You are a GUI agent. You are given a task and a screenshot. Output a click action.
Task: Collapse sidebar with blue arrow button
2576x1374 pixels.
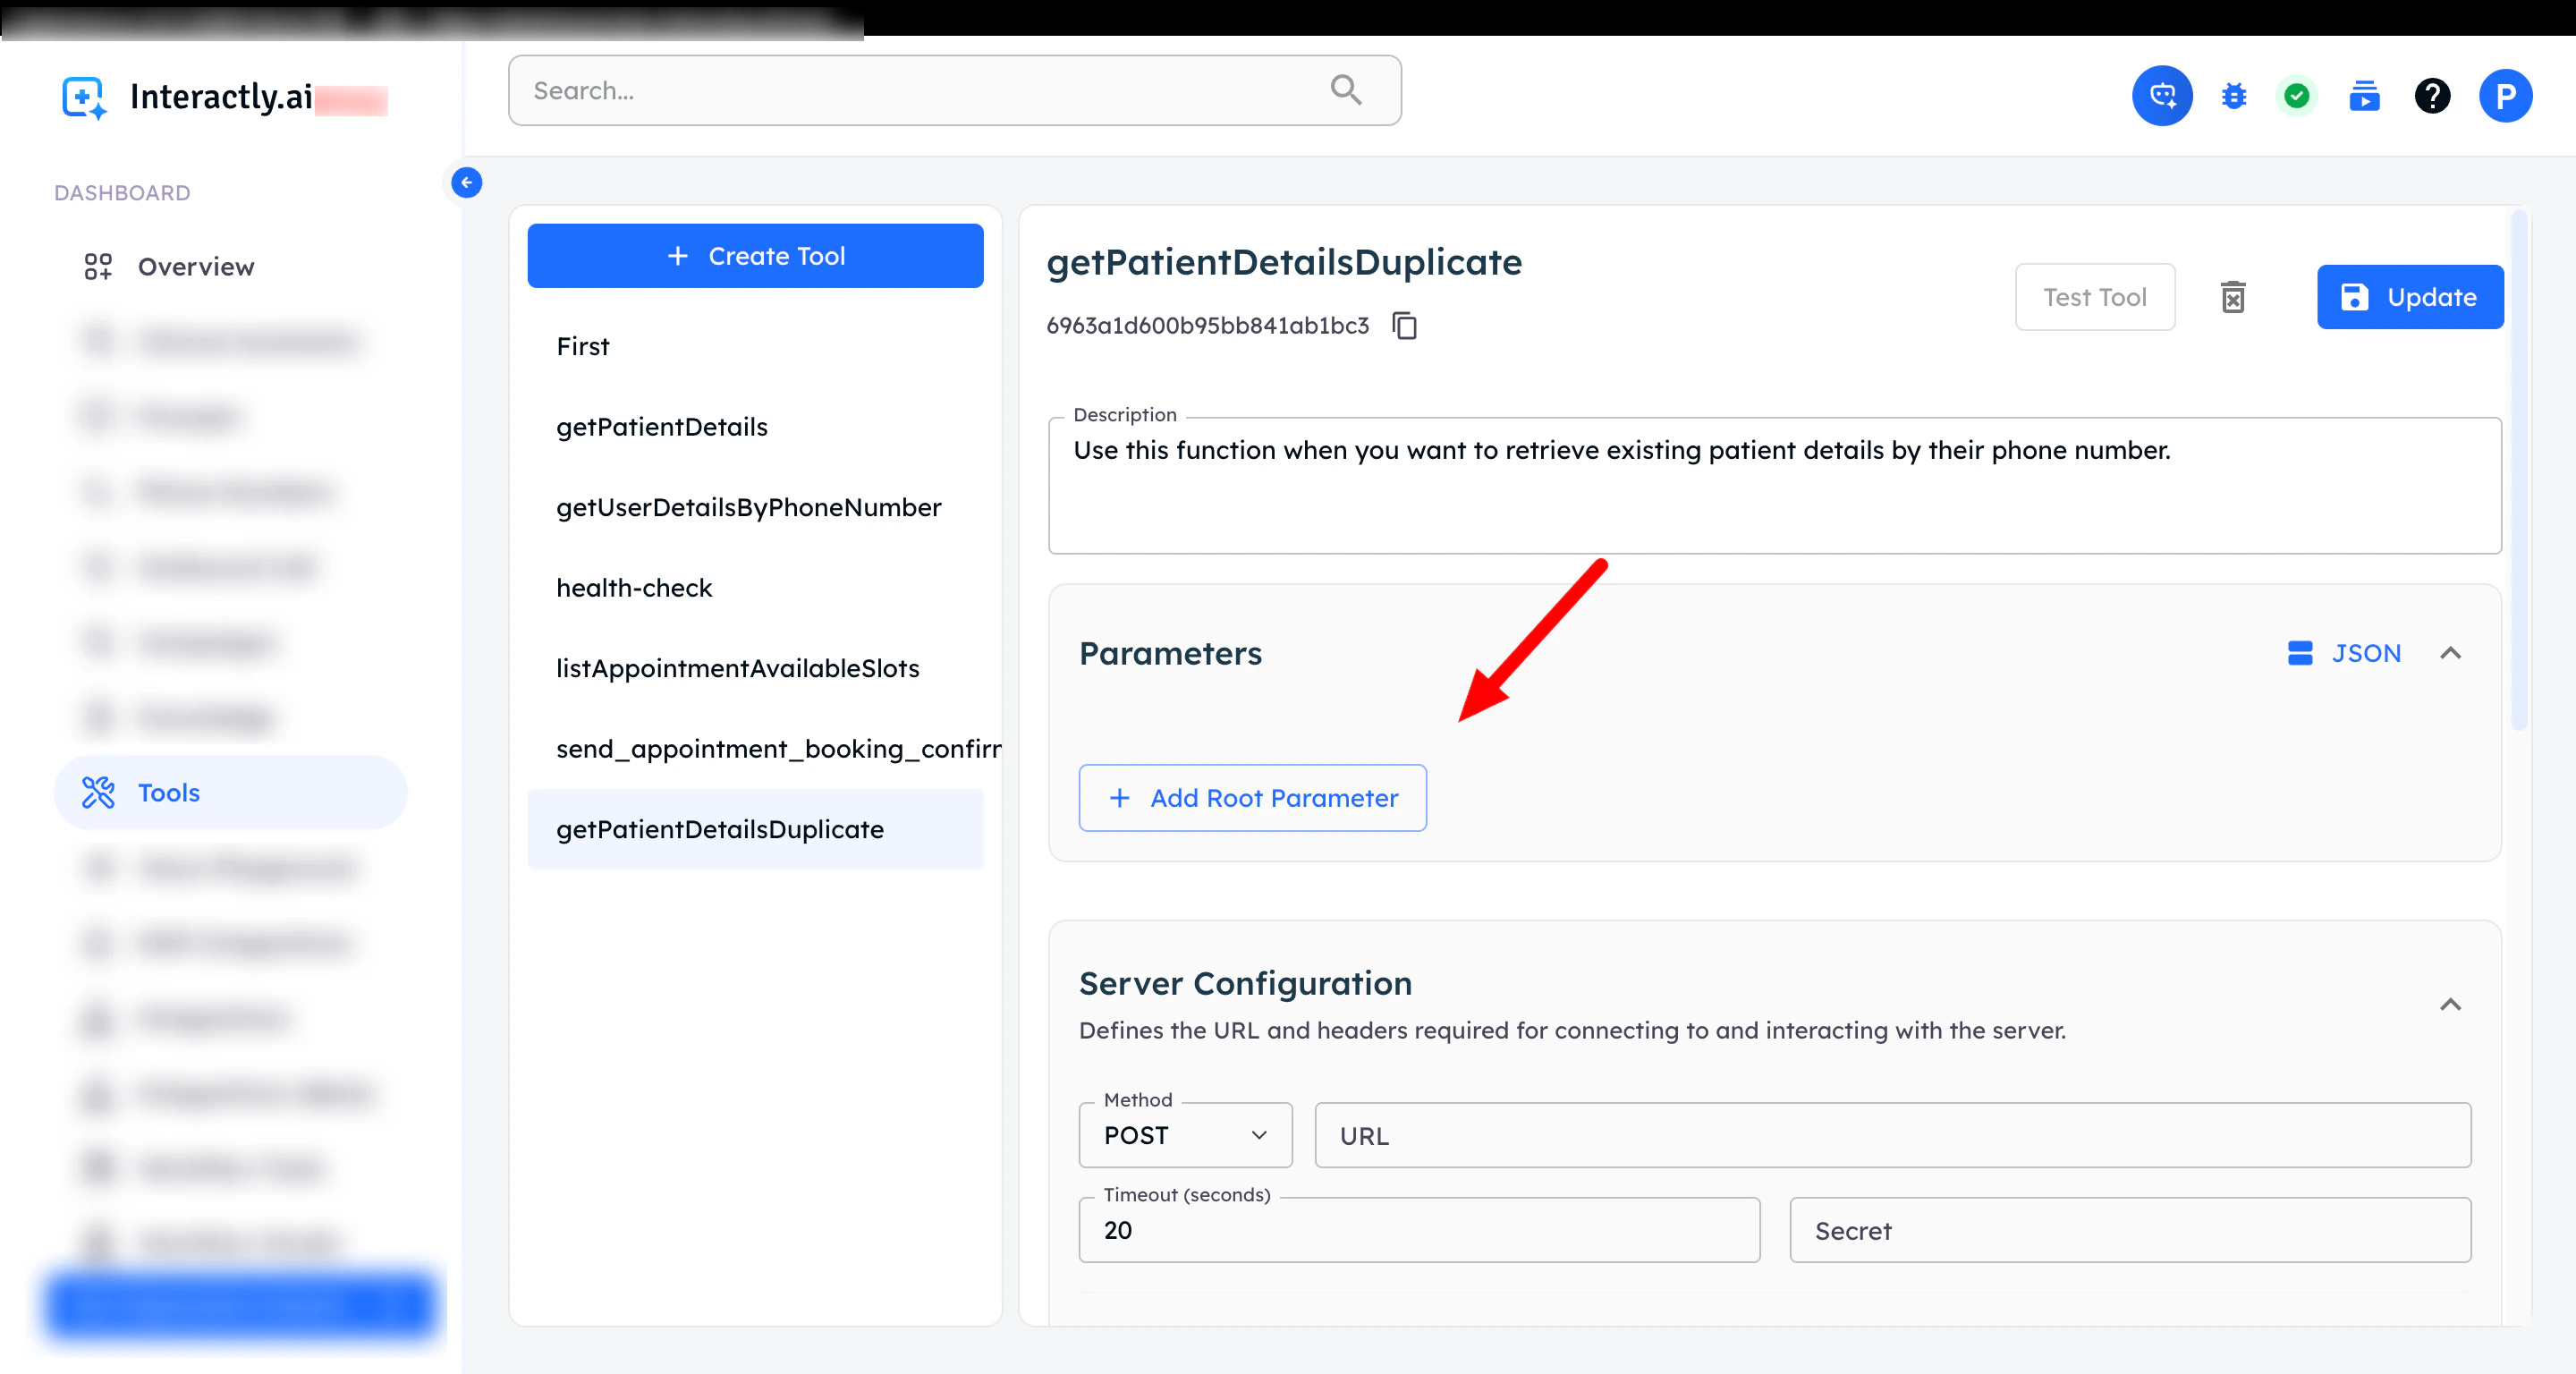click(x=466, y=183)
